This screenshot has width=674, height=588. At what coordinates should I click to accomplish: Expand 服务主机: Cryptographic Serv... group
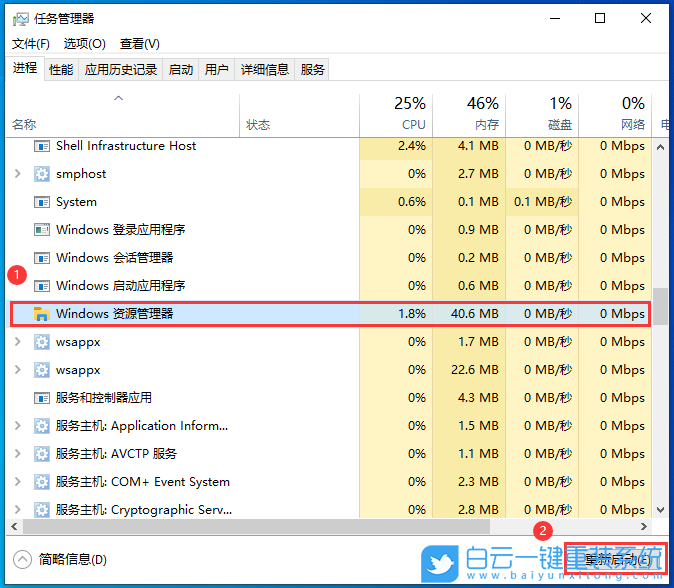[x=18, y=509]
